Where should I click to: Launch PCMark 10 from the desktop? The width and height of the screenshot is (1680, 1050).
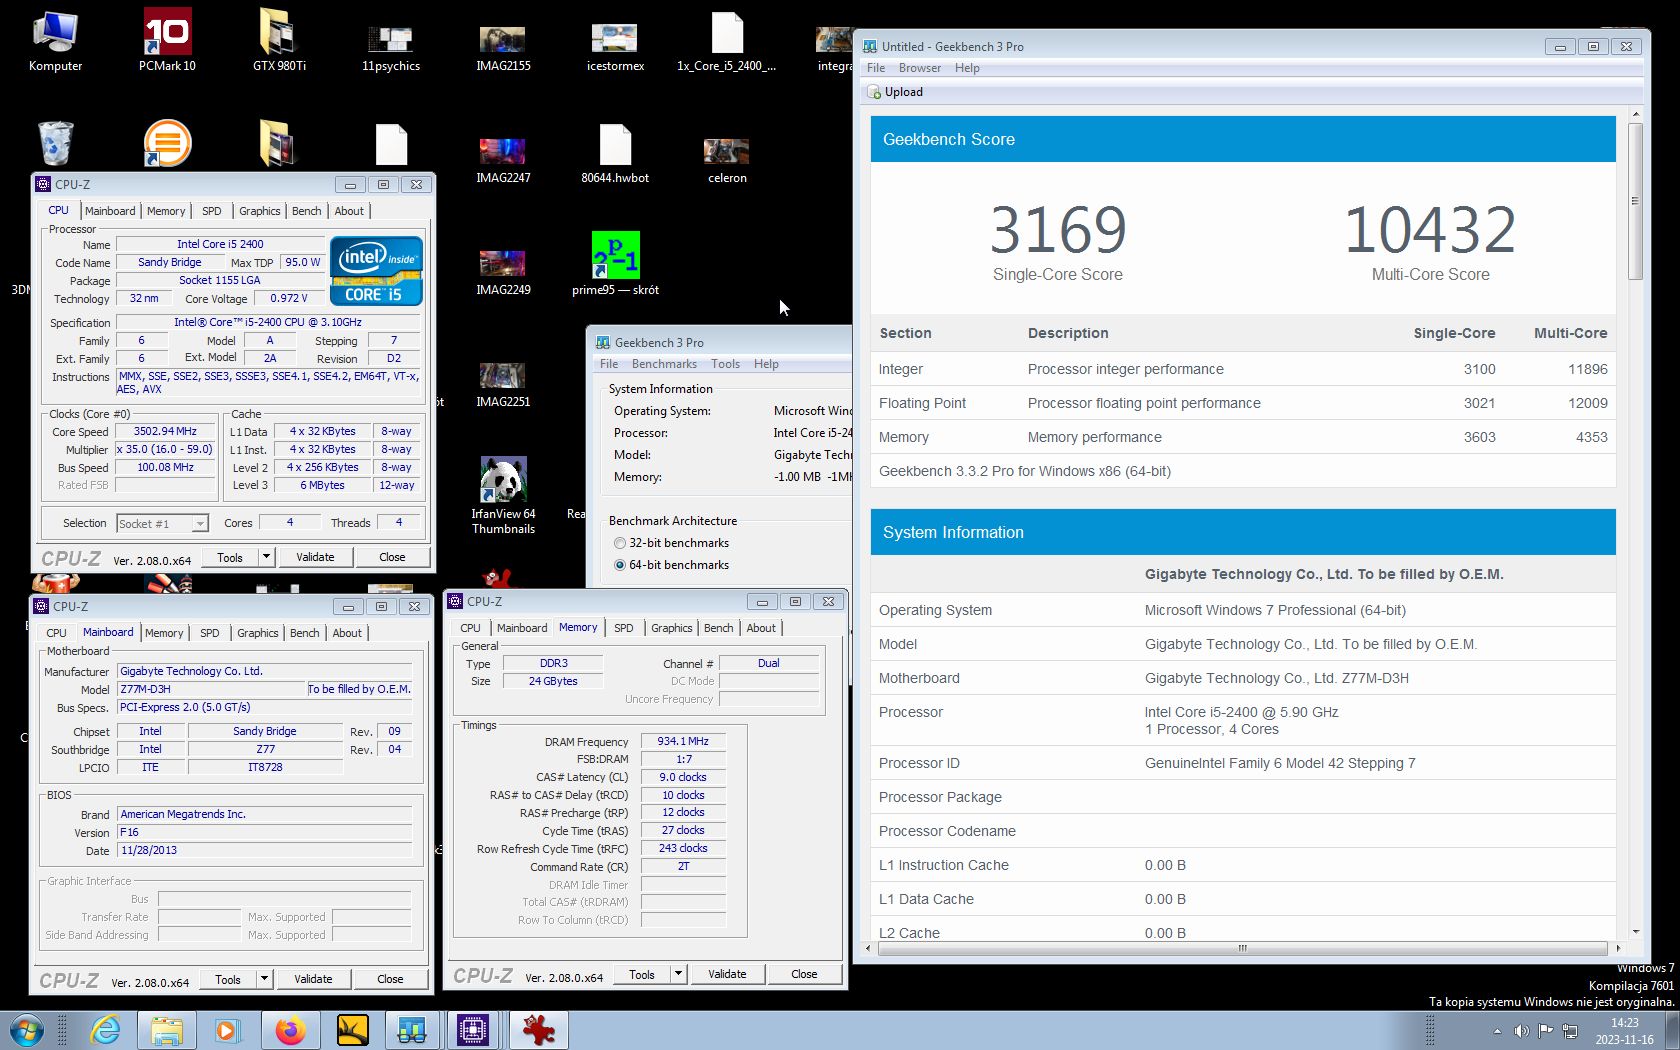(x=167, y=40)
